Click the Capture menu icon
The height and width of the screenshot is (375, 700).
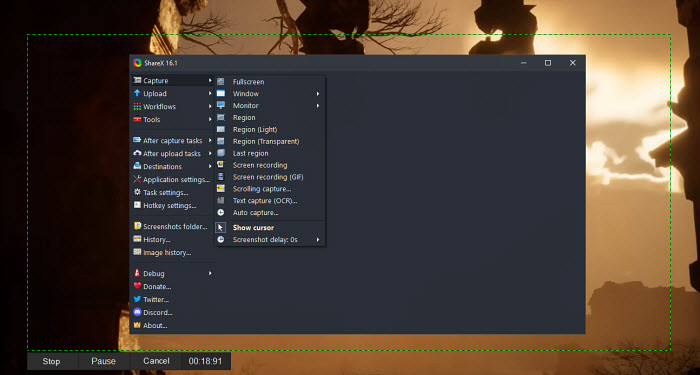[x=137, y=80]
